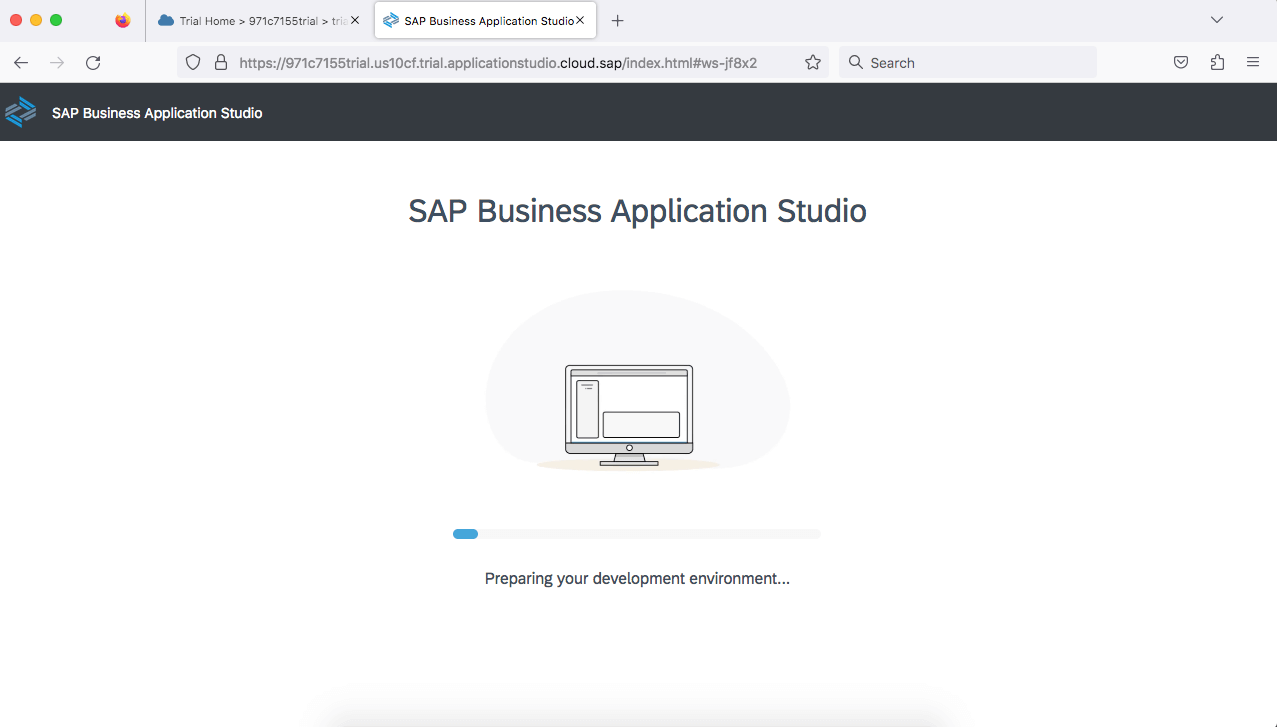Screen dimensions: 1277x727
Task: Click the padlock site security icon
Action: (221, 62)
